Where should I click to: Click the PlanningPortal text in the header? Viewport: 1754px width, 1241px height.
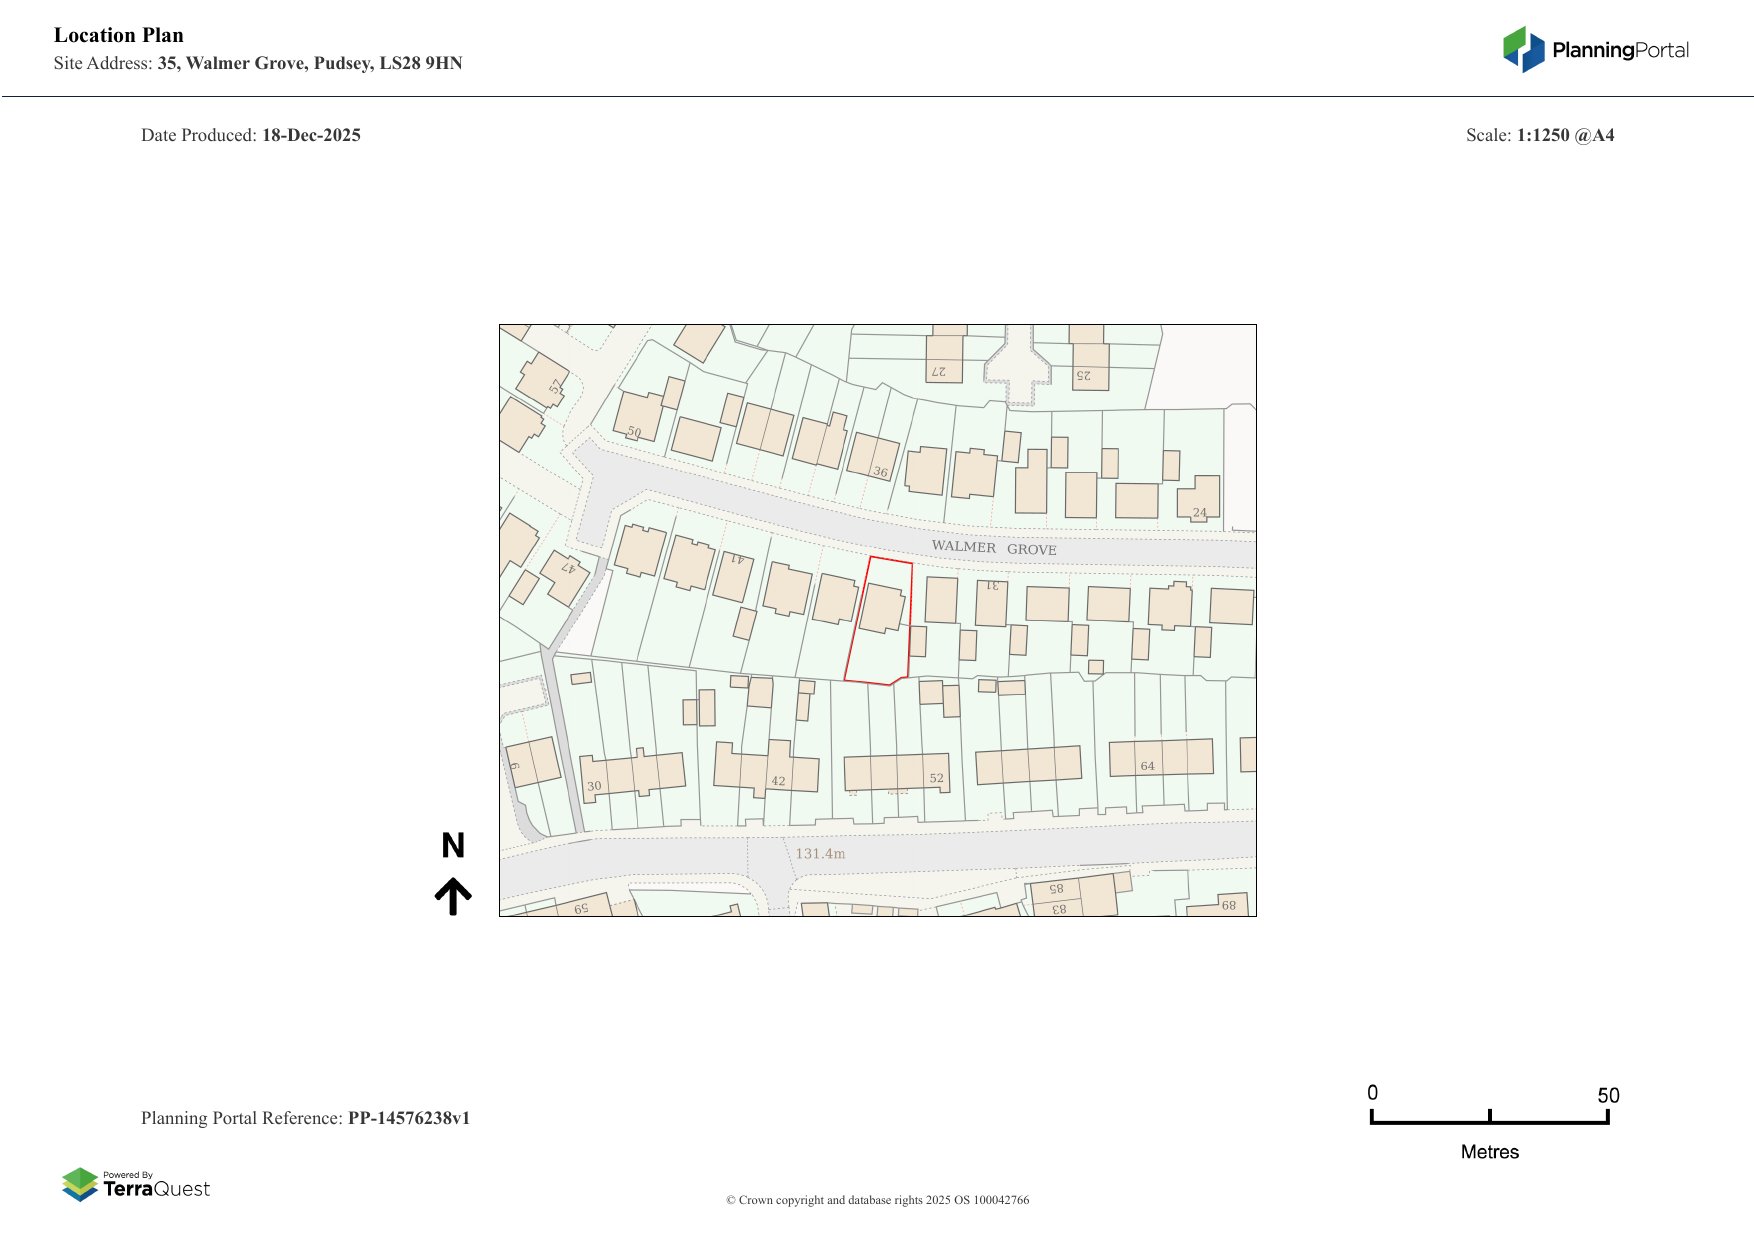pos(1620,50)
